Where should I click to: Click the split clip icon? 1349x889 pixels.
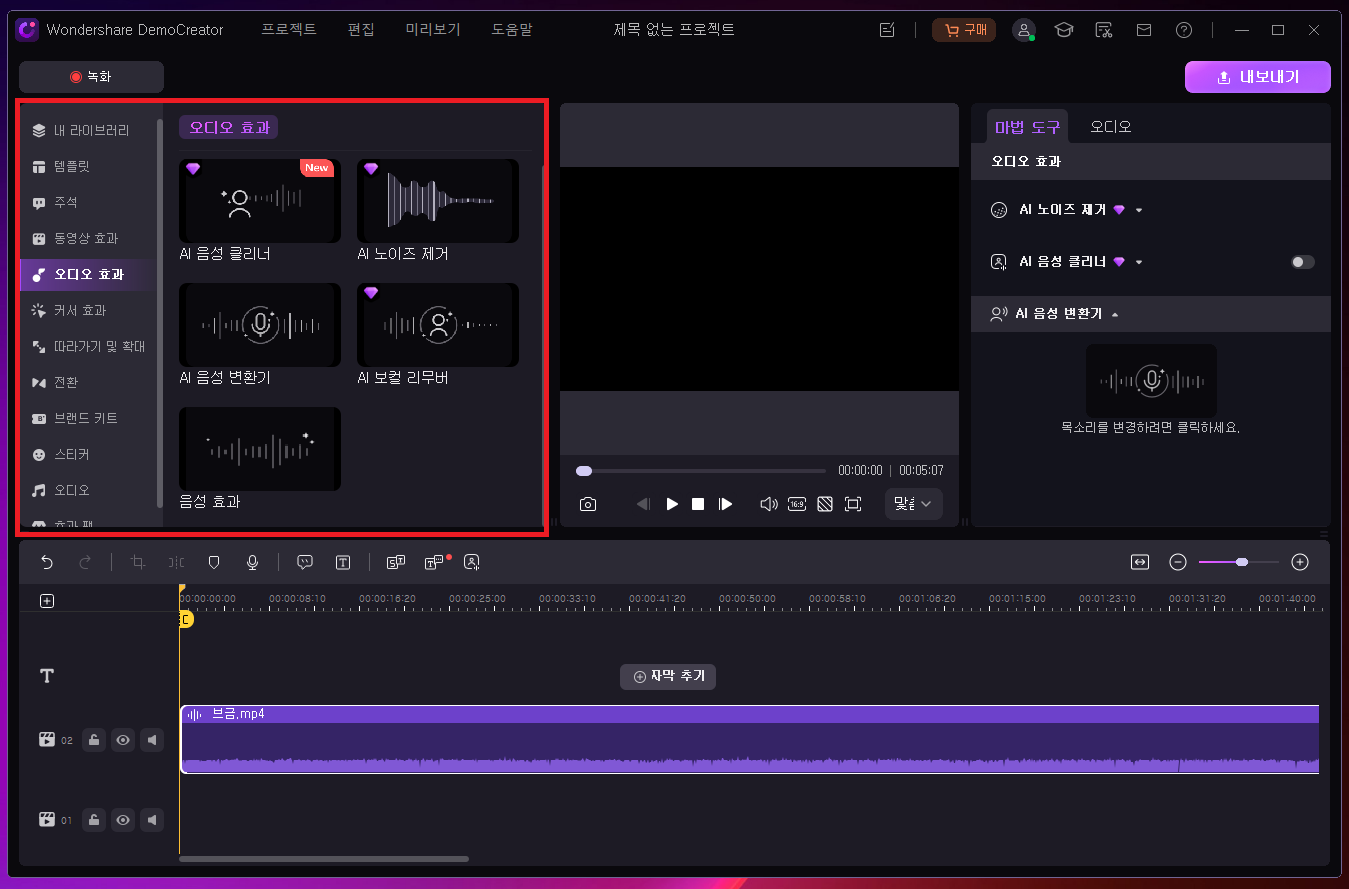click(x=176, y=562)
